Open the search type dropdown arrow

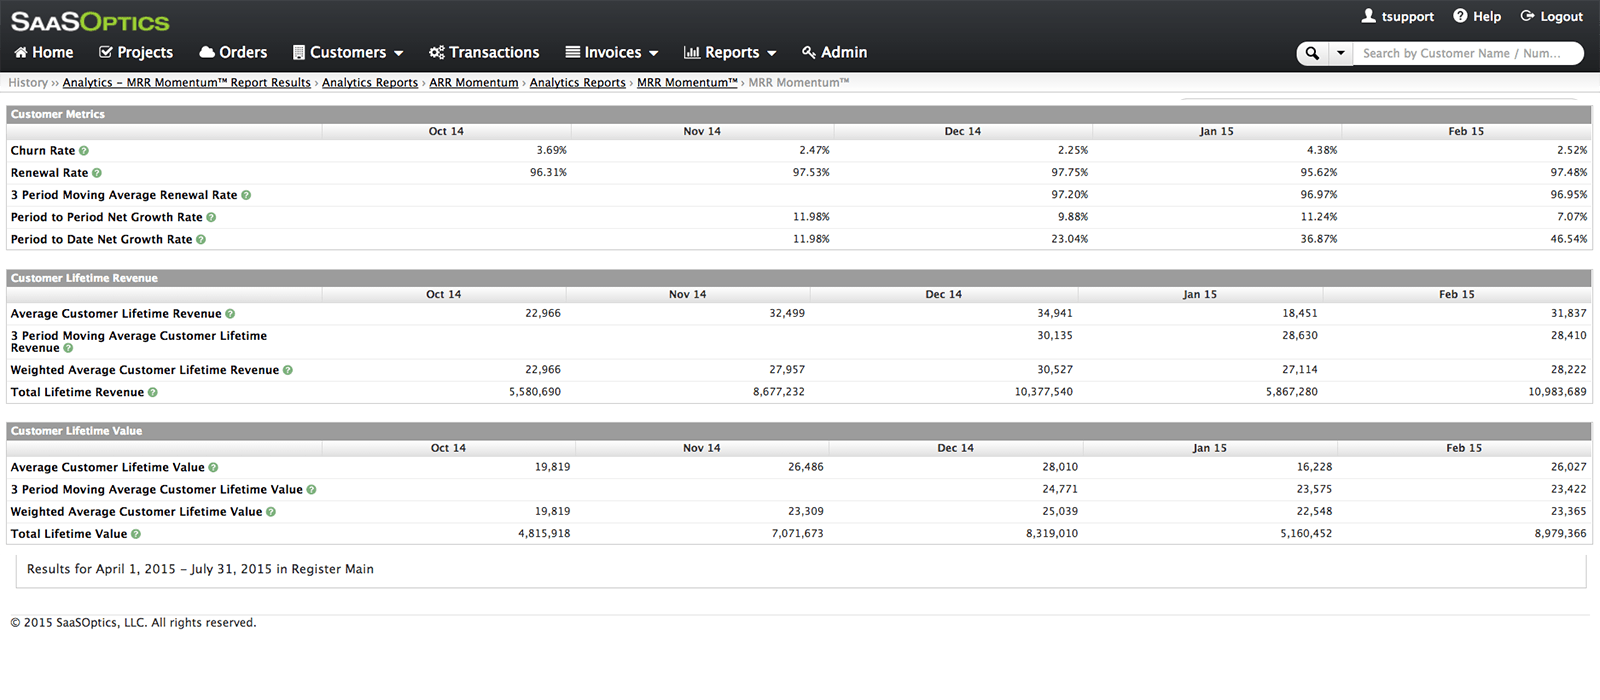[x=1341, y=53]
